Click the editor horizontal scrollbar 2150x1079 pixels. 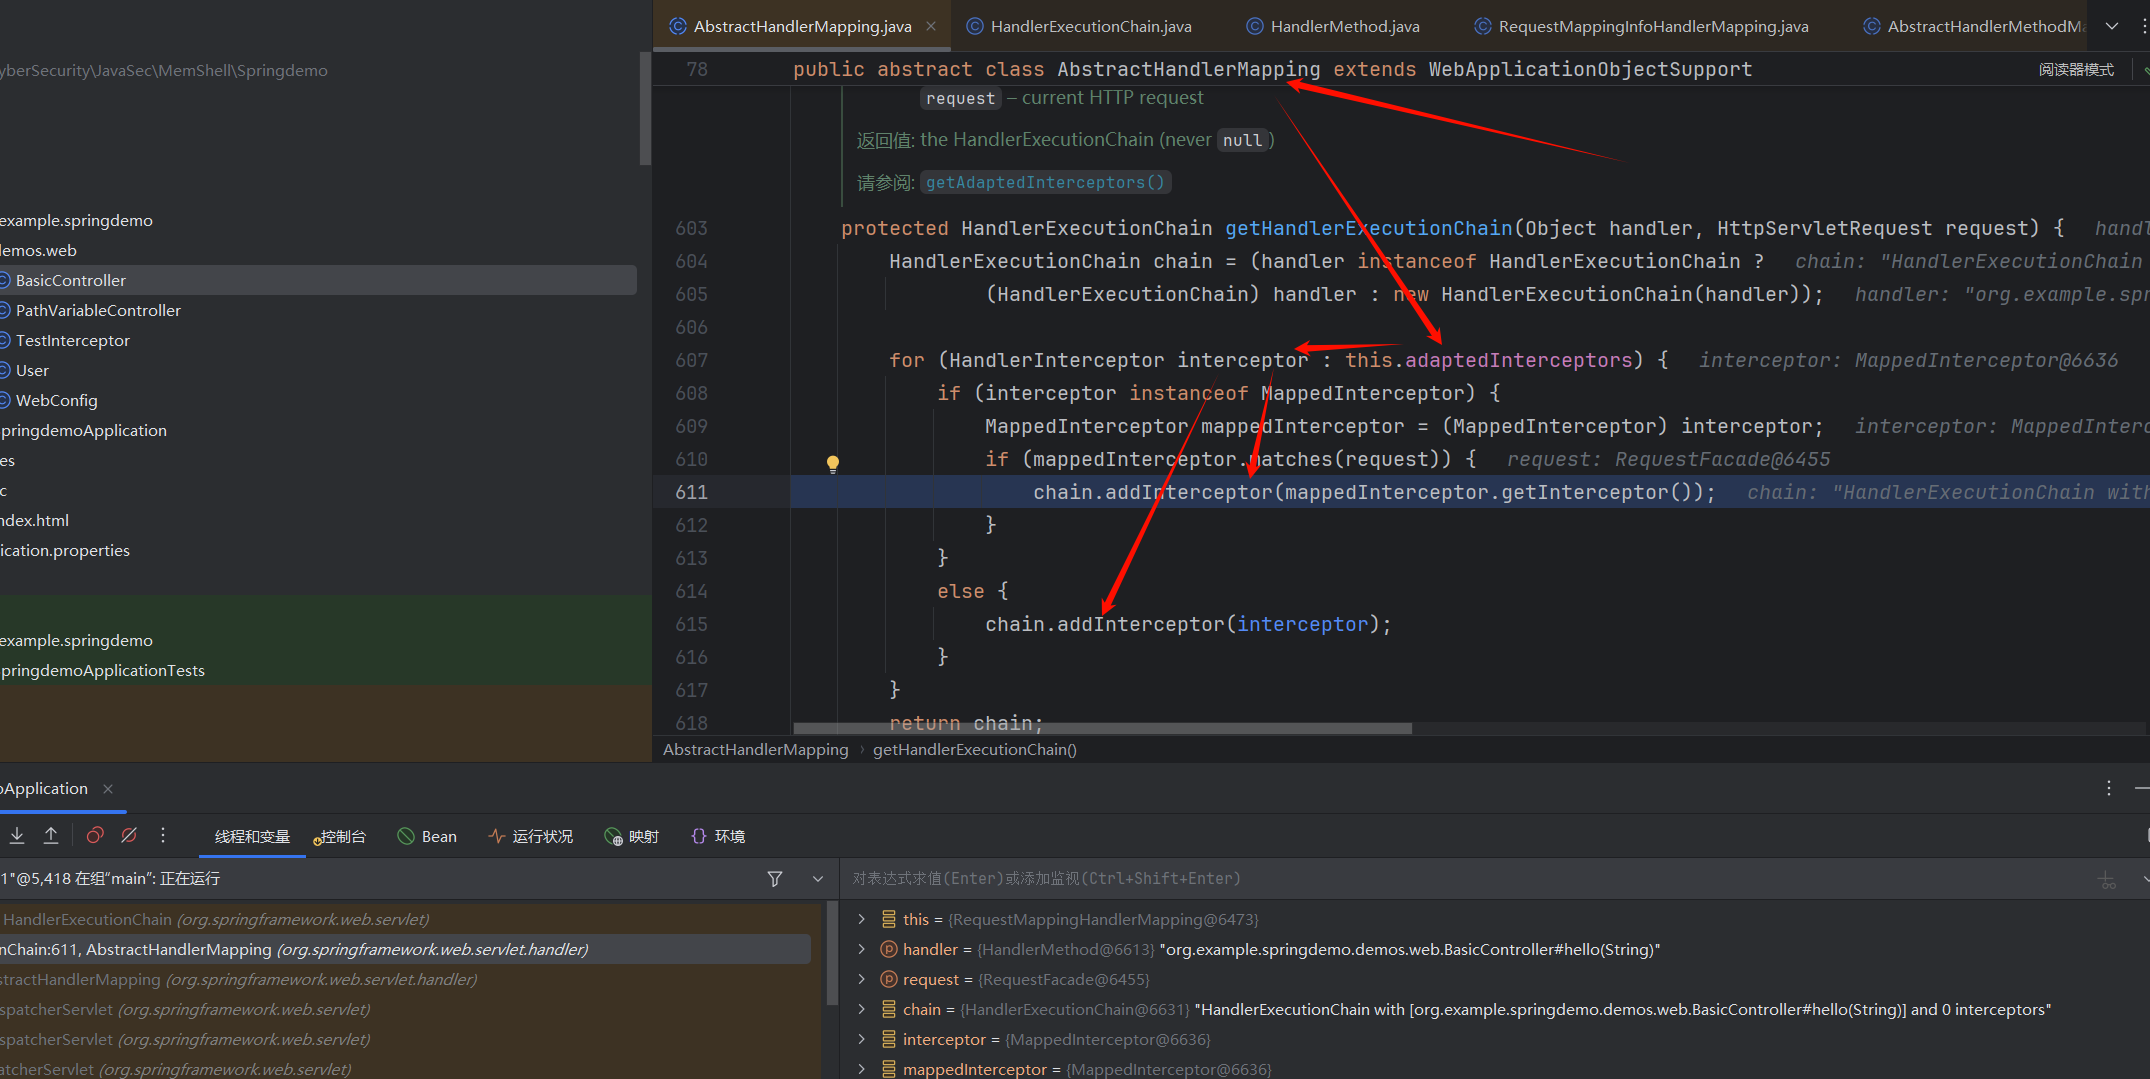click(x=1102, y=728)
